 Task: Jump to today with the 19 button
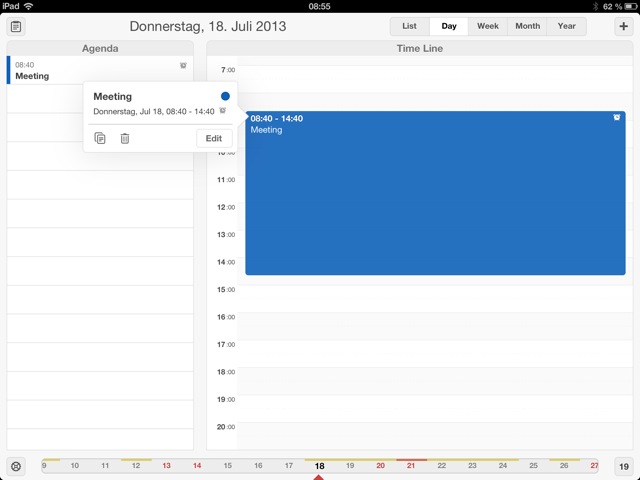click(x=624, y=466)
